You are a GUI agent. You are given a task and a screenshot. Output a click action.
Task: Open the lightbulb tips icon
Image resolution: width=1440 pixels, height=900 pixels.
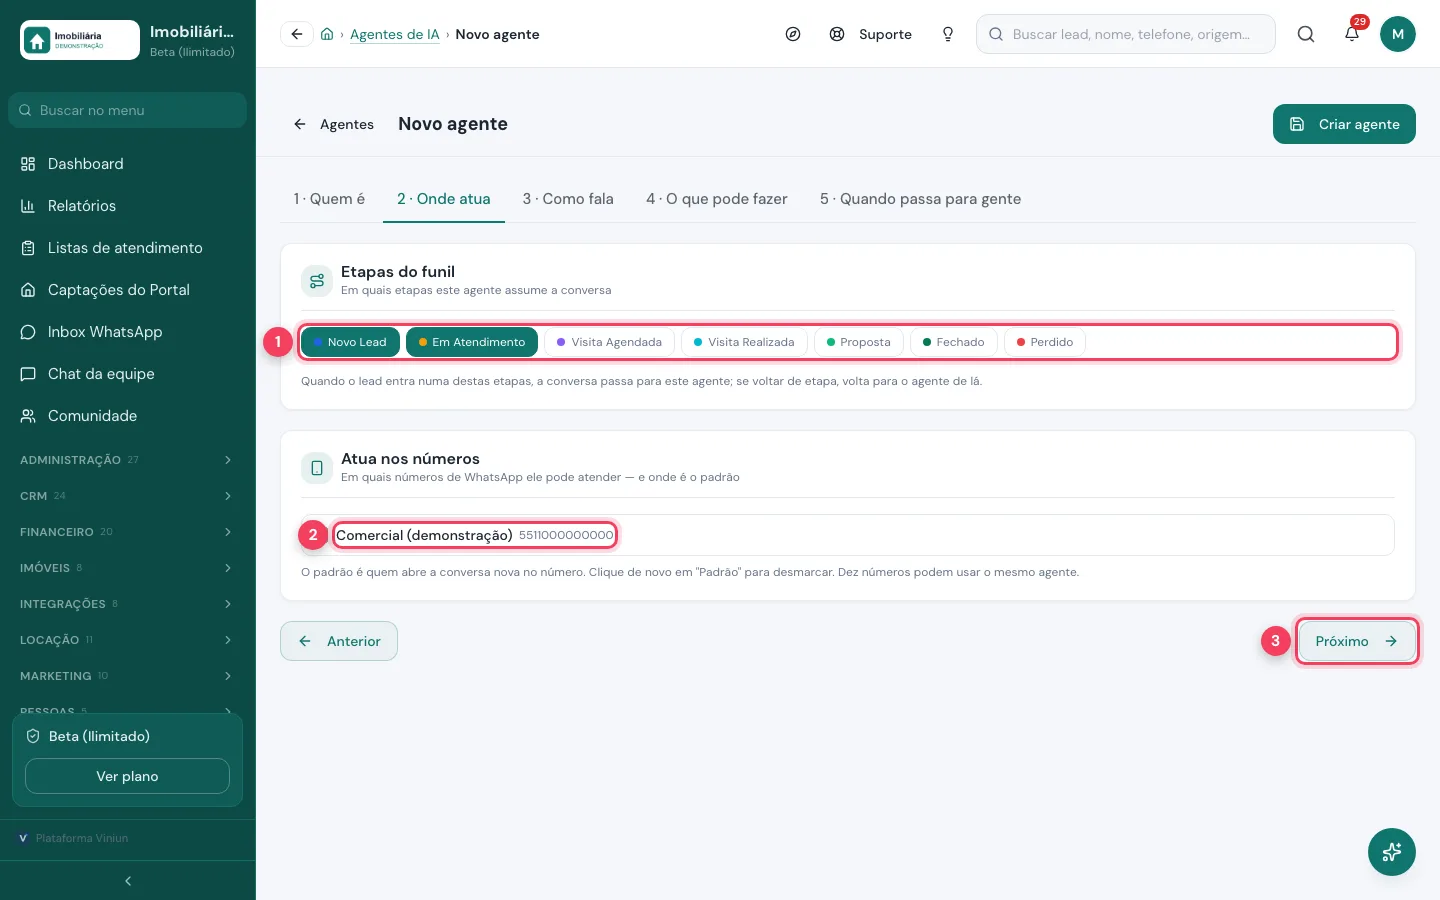[948, 34]
